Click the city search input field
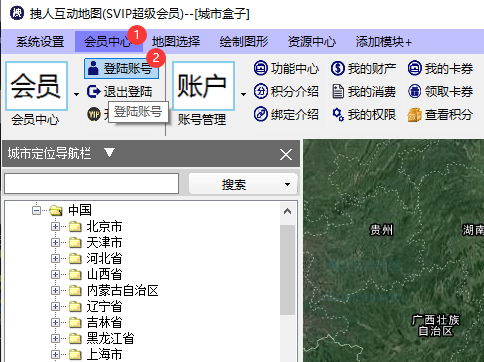Viewport: 484px width, 362px height. point(92,183)
